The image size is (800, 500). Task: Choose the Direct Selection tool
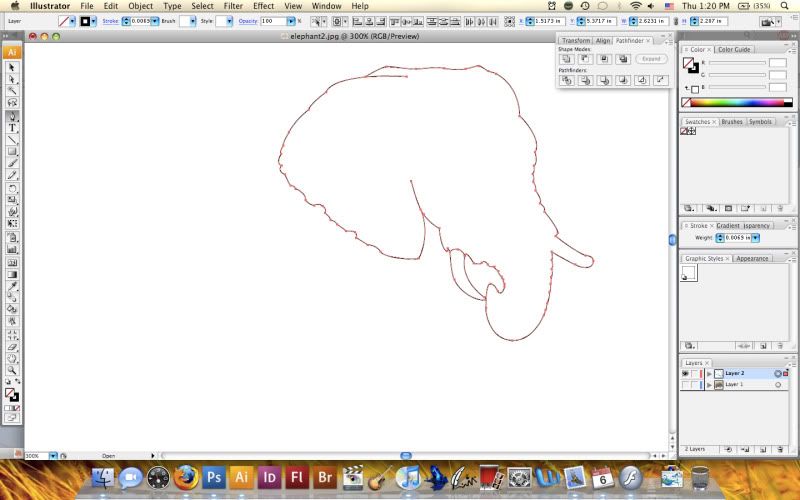coord(12,79)
